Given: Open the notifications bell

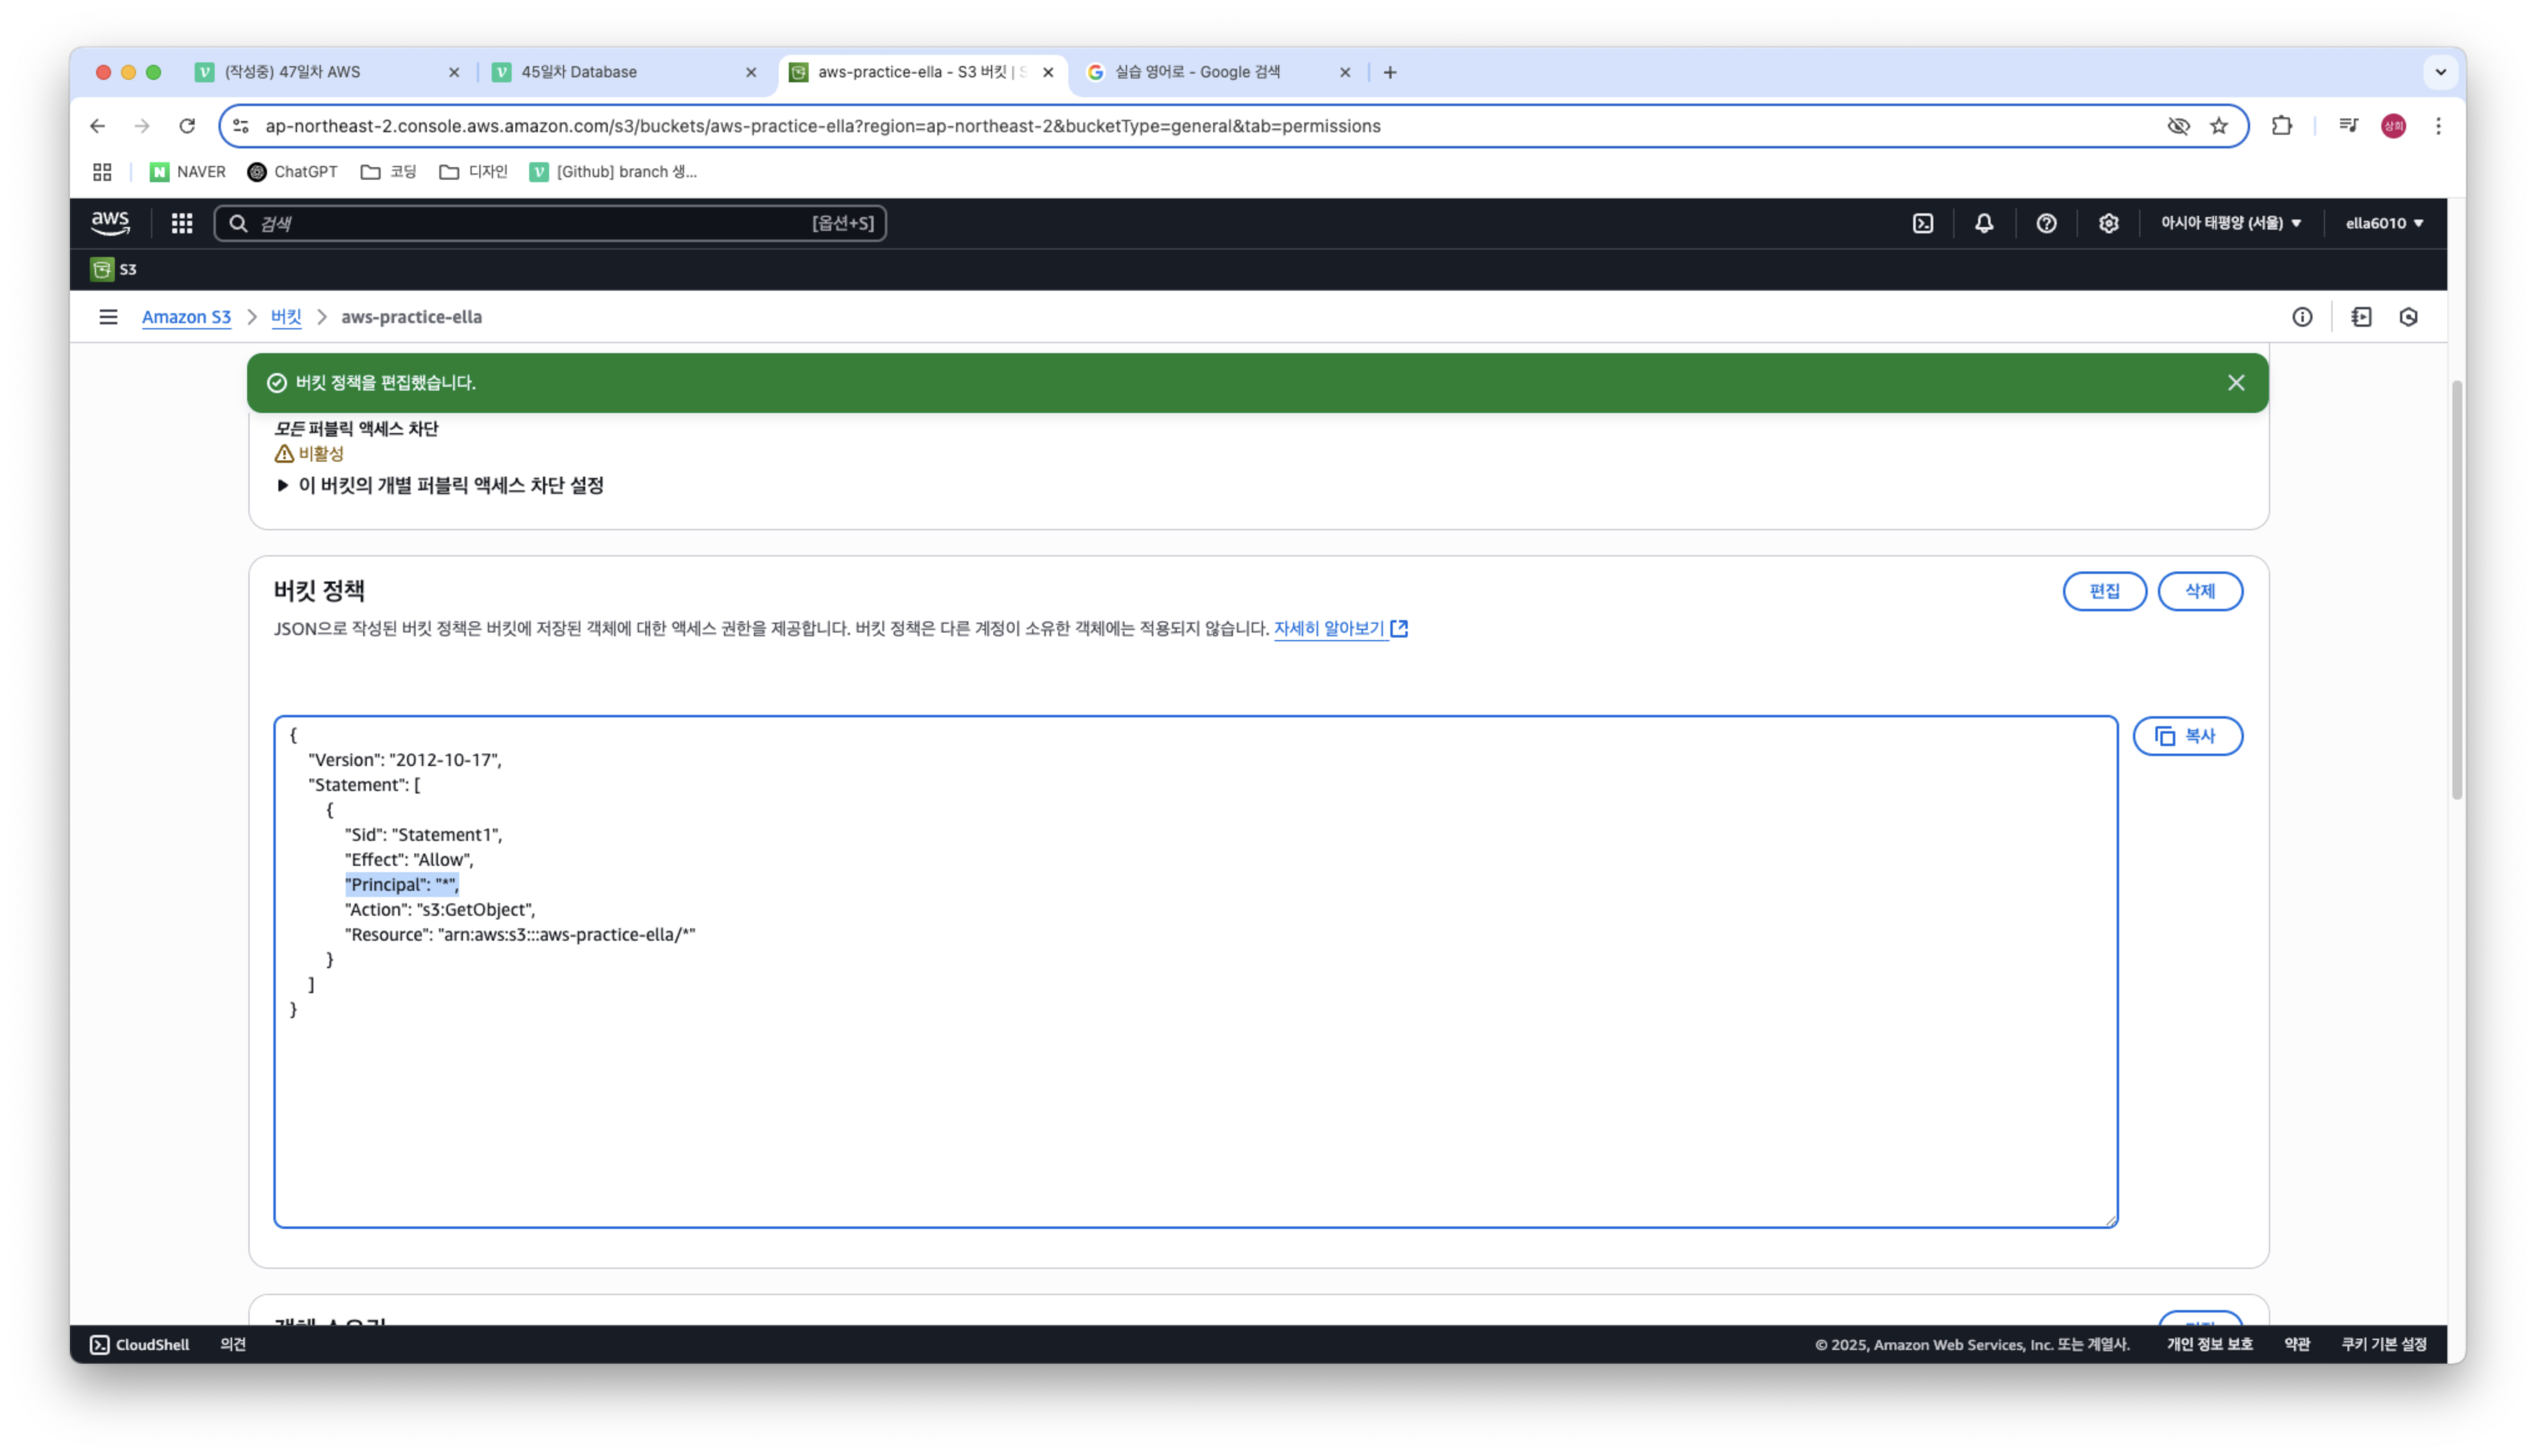Looking at the screenshot, I should [1984, 223].
